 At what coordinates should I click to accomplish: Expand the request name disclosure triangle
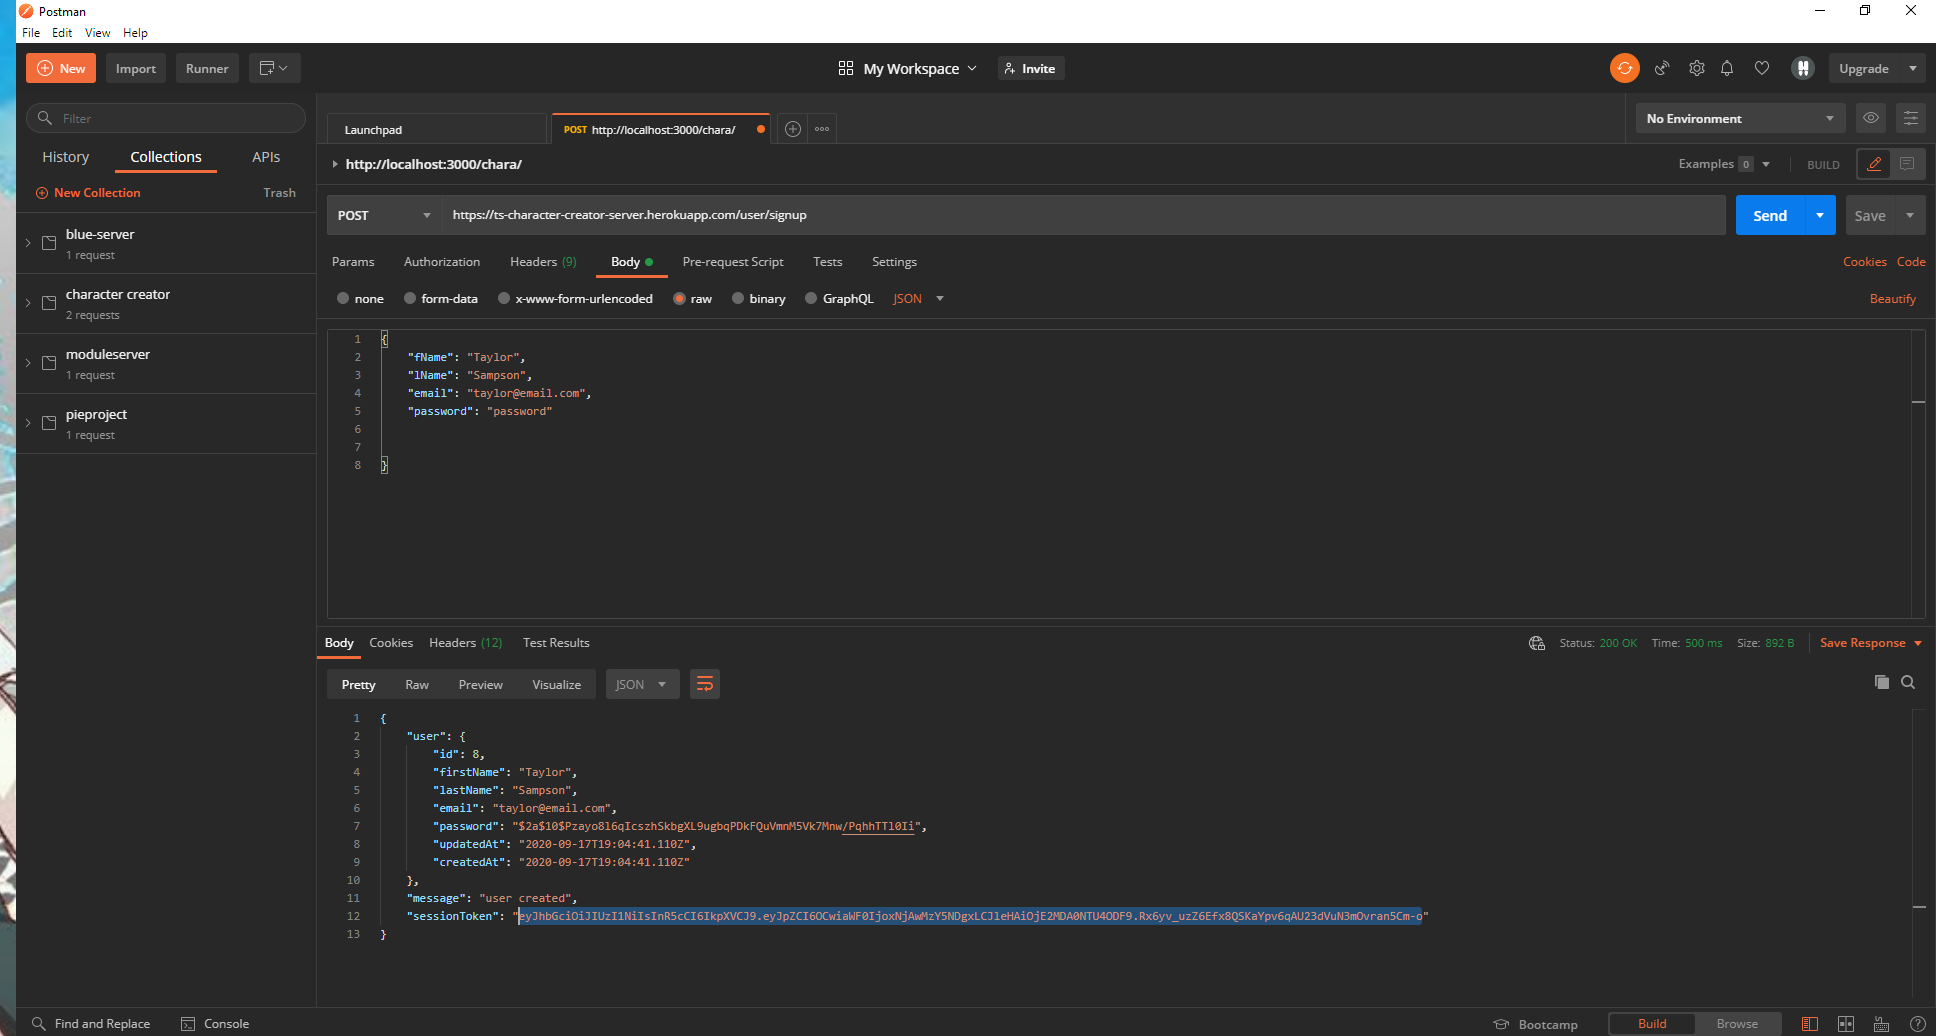click(x=334, y=164)
